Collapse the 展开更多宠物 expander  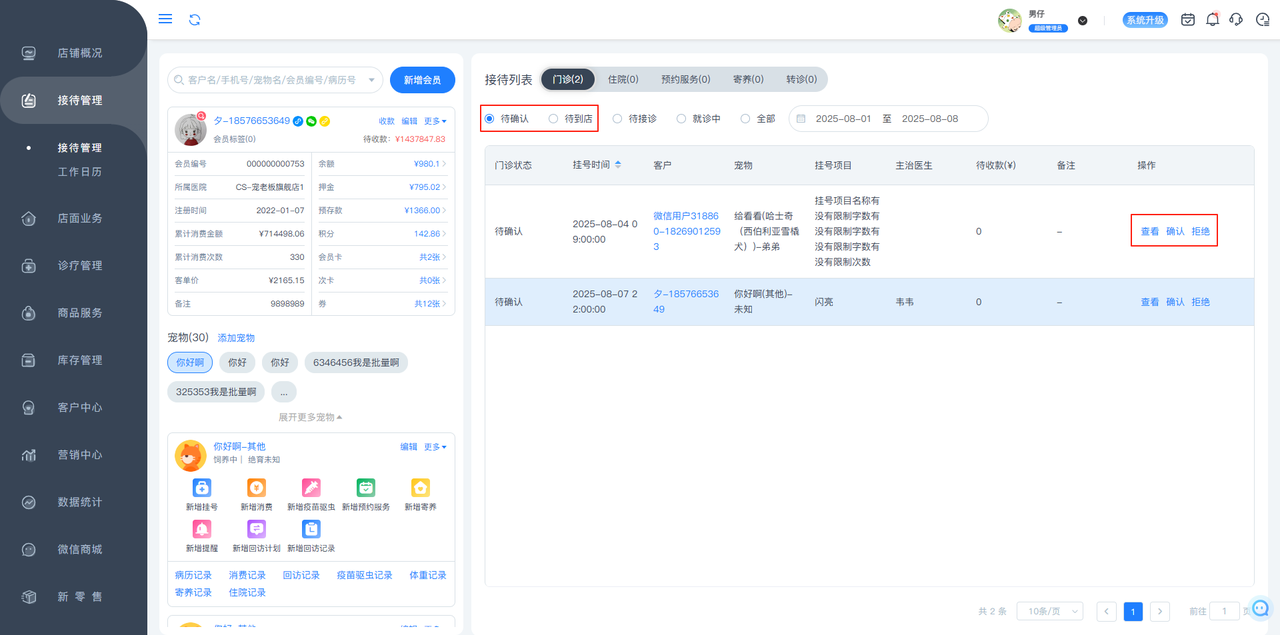click(311, 417)
